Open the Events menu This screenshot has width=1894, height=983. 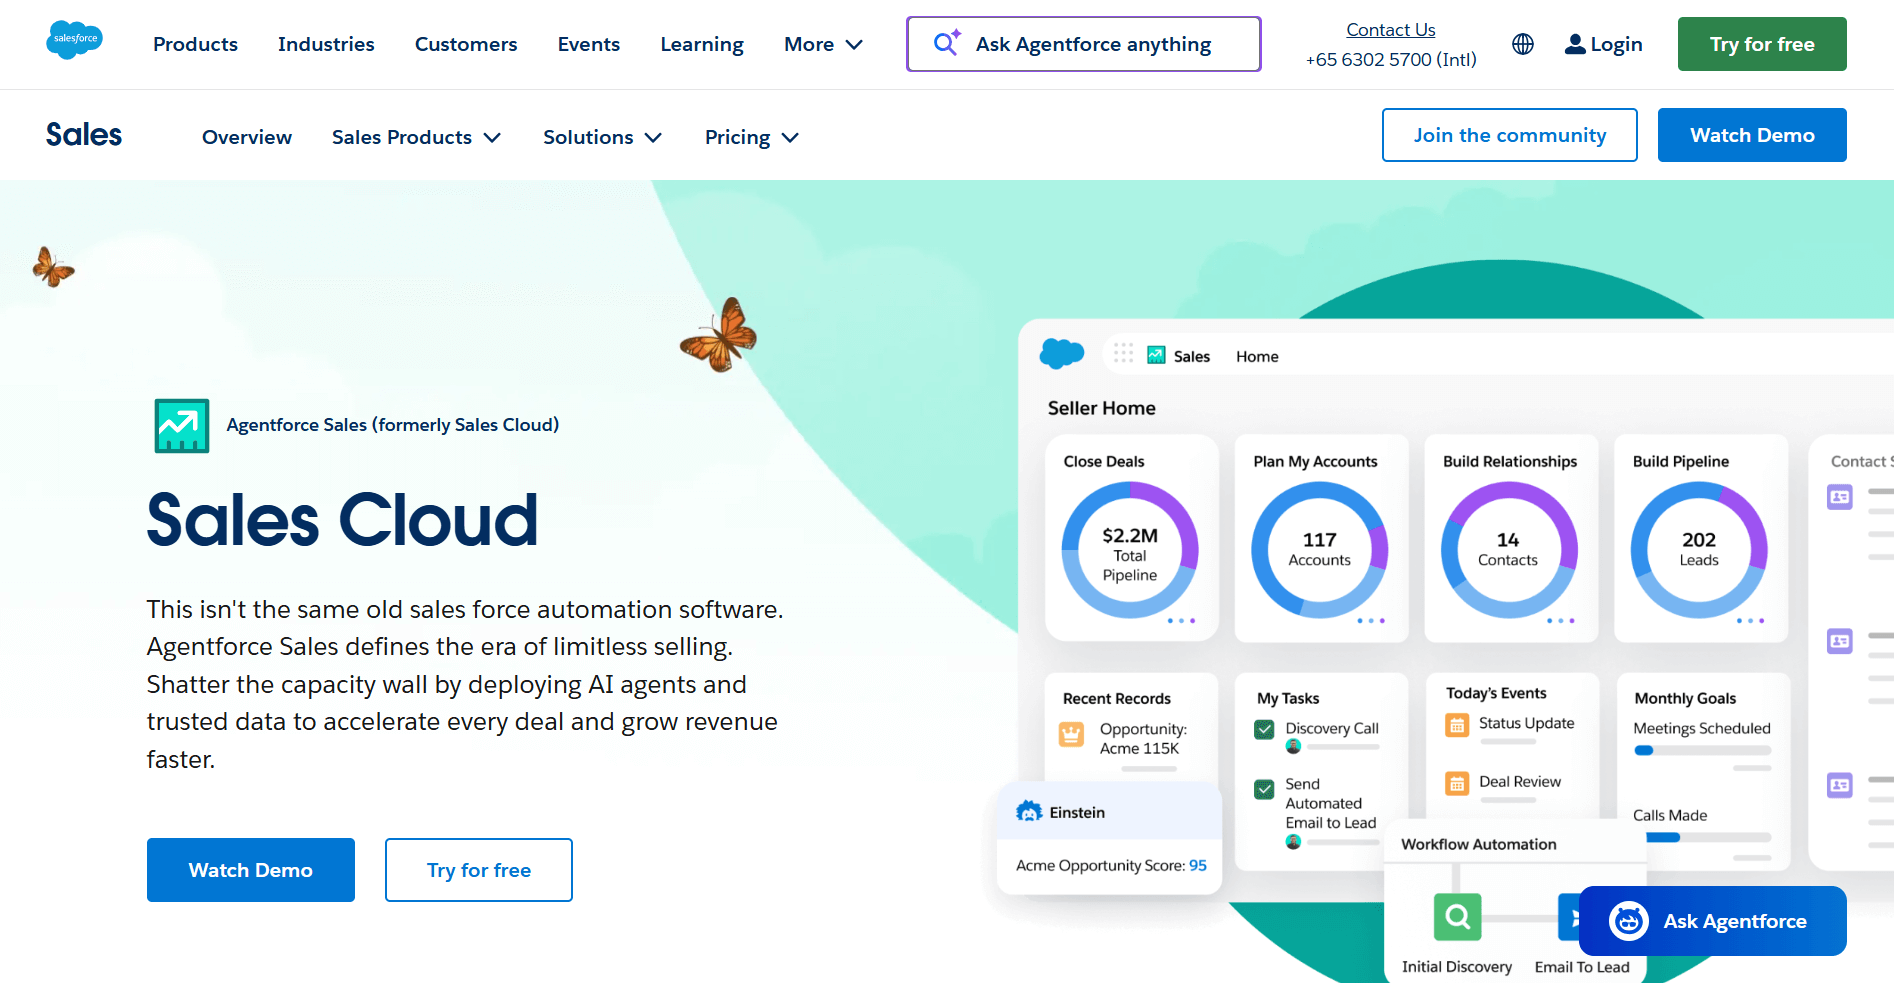pos(589,44)
